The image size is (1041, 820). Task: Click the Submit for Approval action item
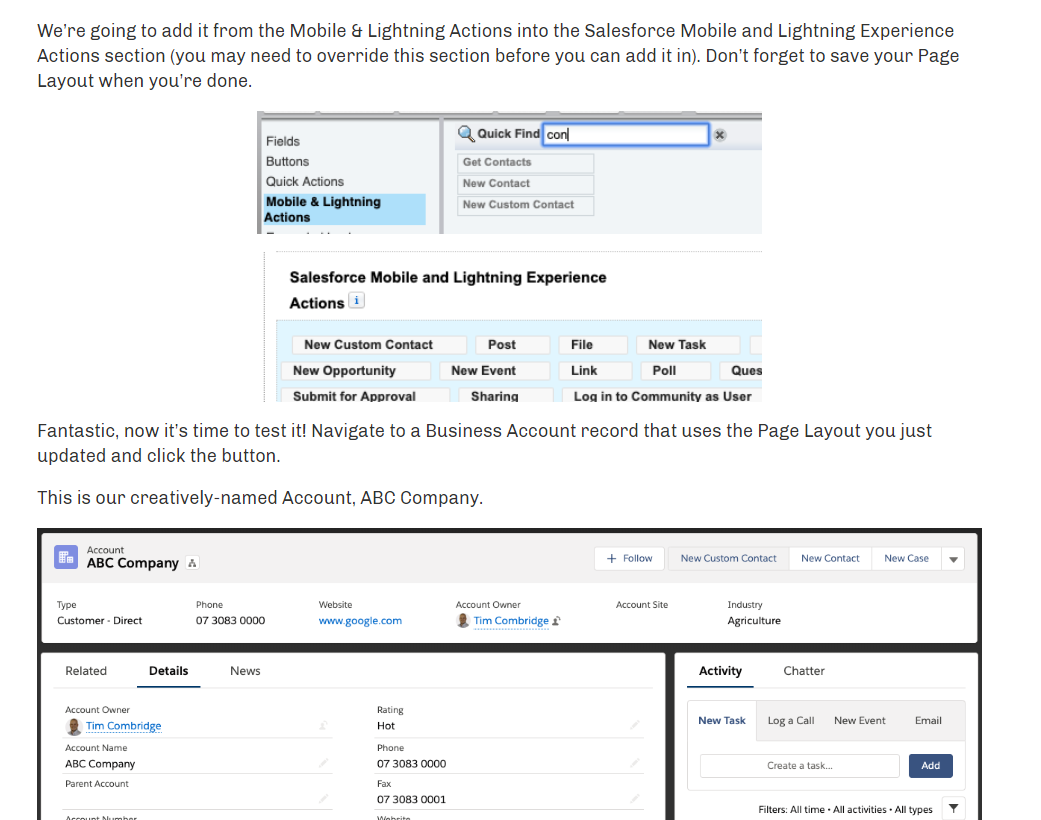[x=366, y=396]
